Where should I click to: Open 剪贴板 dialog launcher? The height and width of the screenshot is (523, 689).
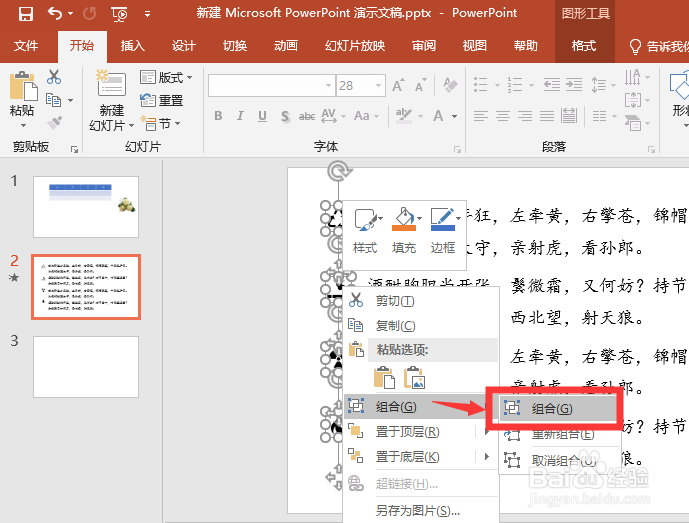click(x=75, y=149)
